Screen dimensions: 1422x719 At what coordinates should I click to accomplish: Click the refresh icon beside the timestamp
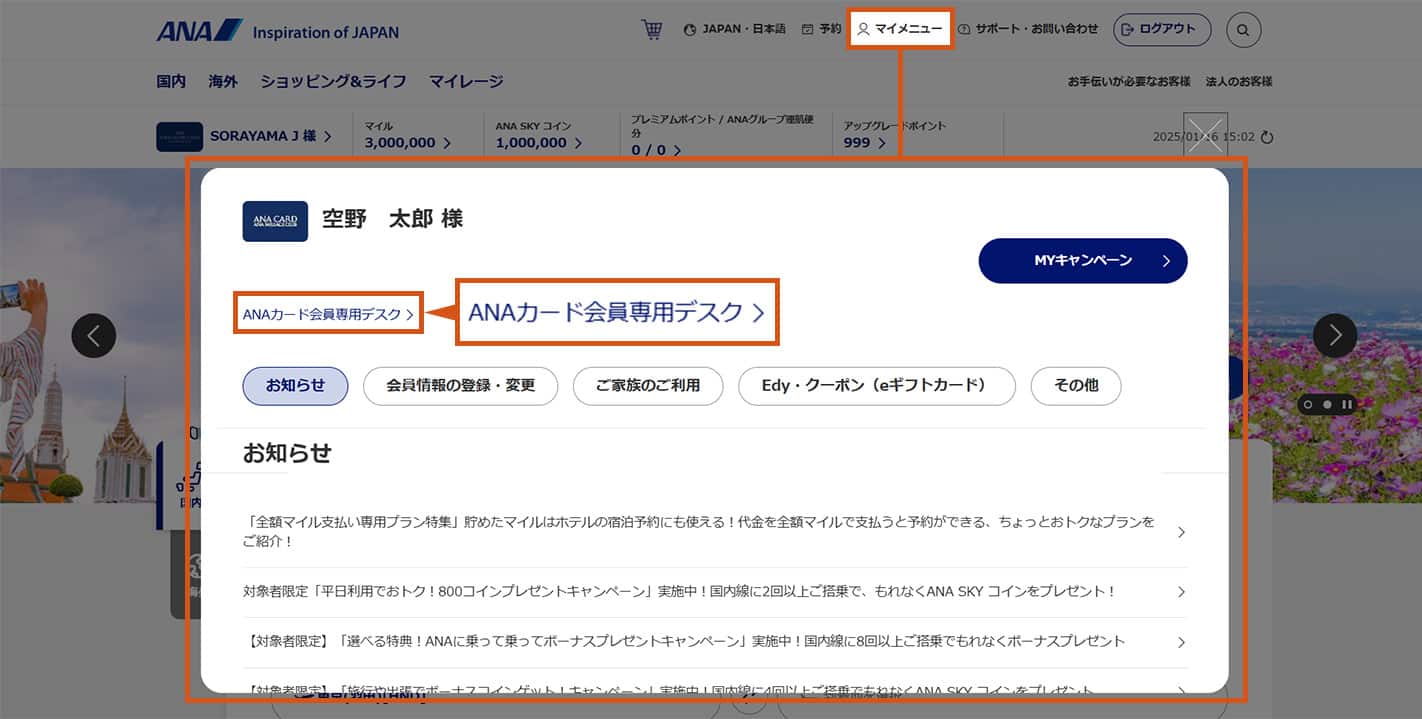coord(1267,137)
